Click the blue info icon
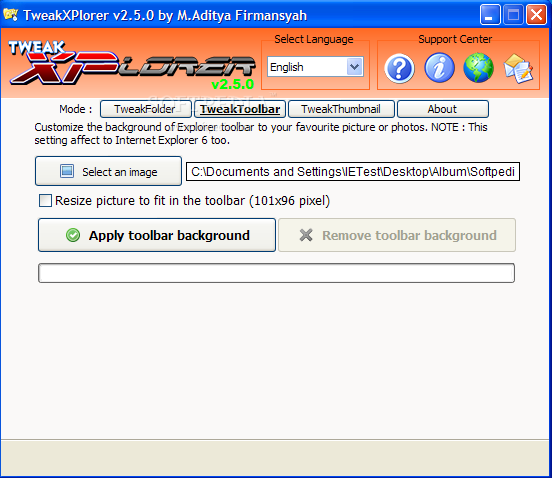This screenshot has height=478, width=552. pos(439,68)
